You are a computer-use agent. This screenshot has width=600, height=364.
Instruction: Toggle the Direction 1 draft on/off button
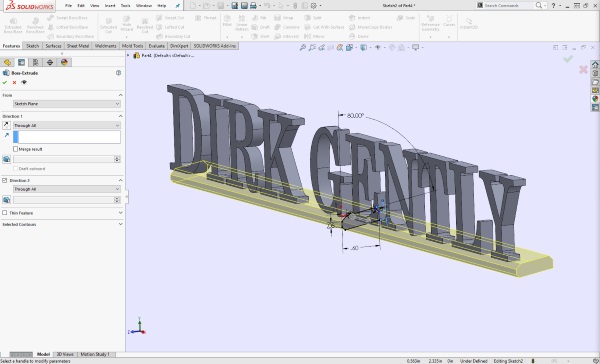pyautogui.click(x=6, y=159)
